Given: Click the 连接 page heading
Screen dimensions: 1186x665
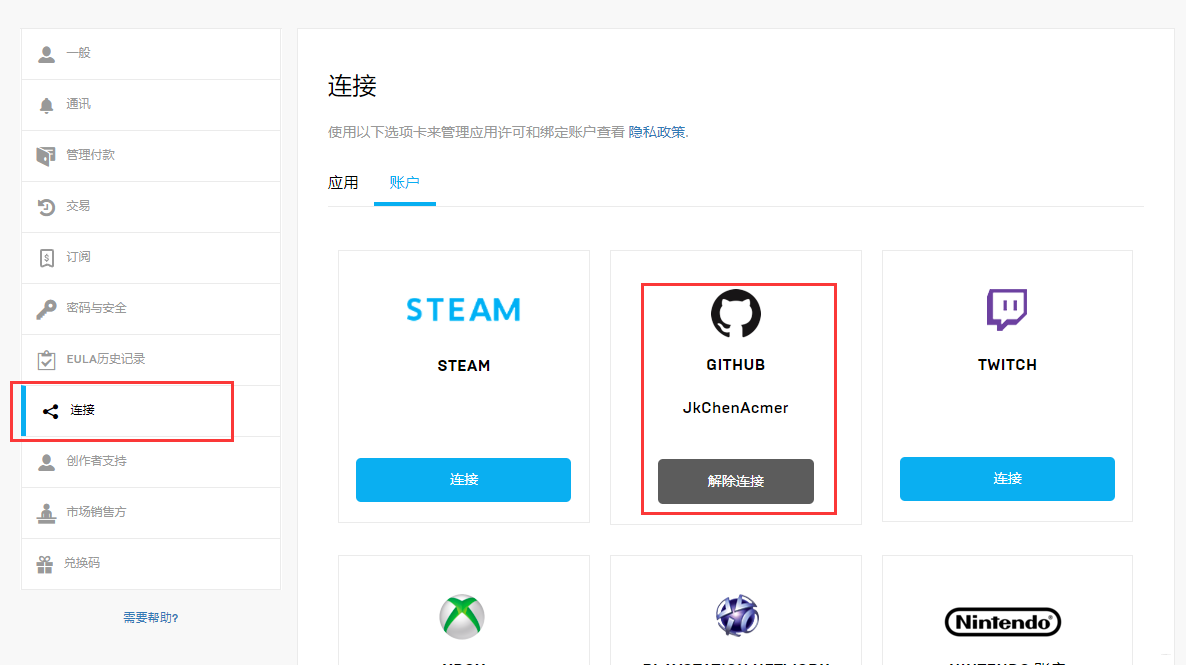Looking at the screenshot, I should (x=352, y=86).
